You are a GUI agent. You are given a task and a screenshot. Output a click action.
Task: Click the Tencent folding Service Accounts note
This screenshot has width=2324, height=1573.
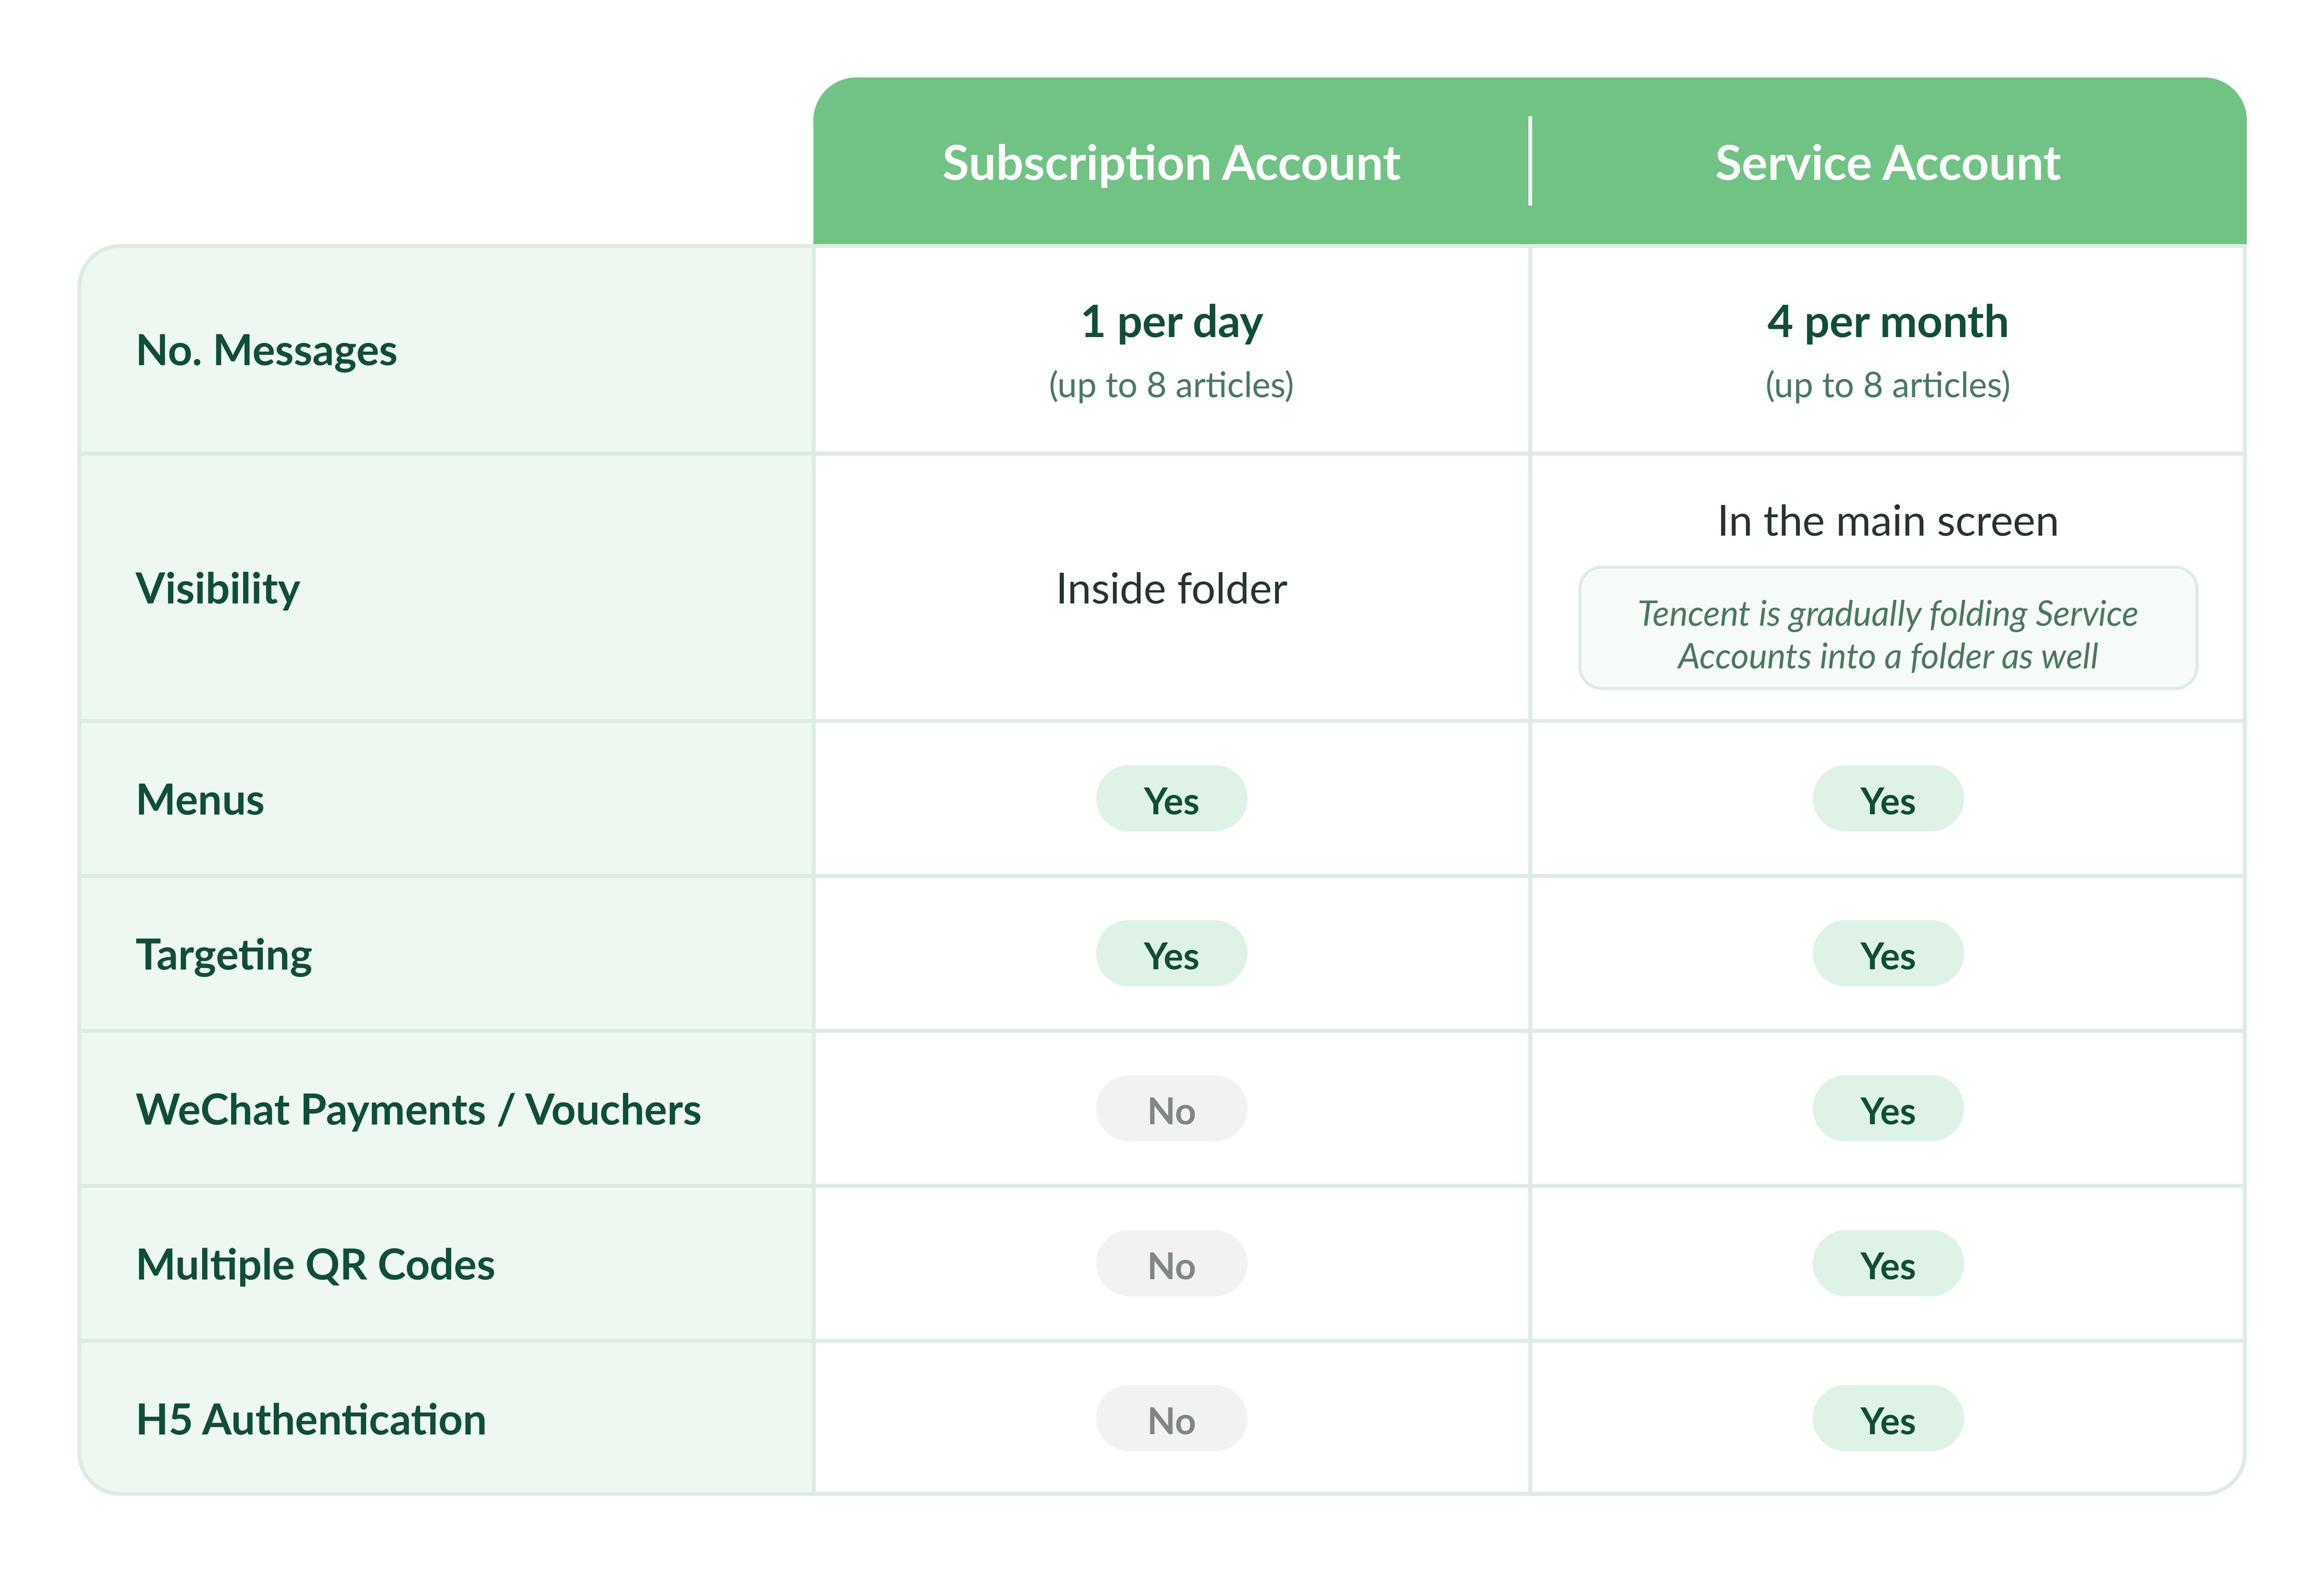click(1887, 629)
